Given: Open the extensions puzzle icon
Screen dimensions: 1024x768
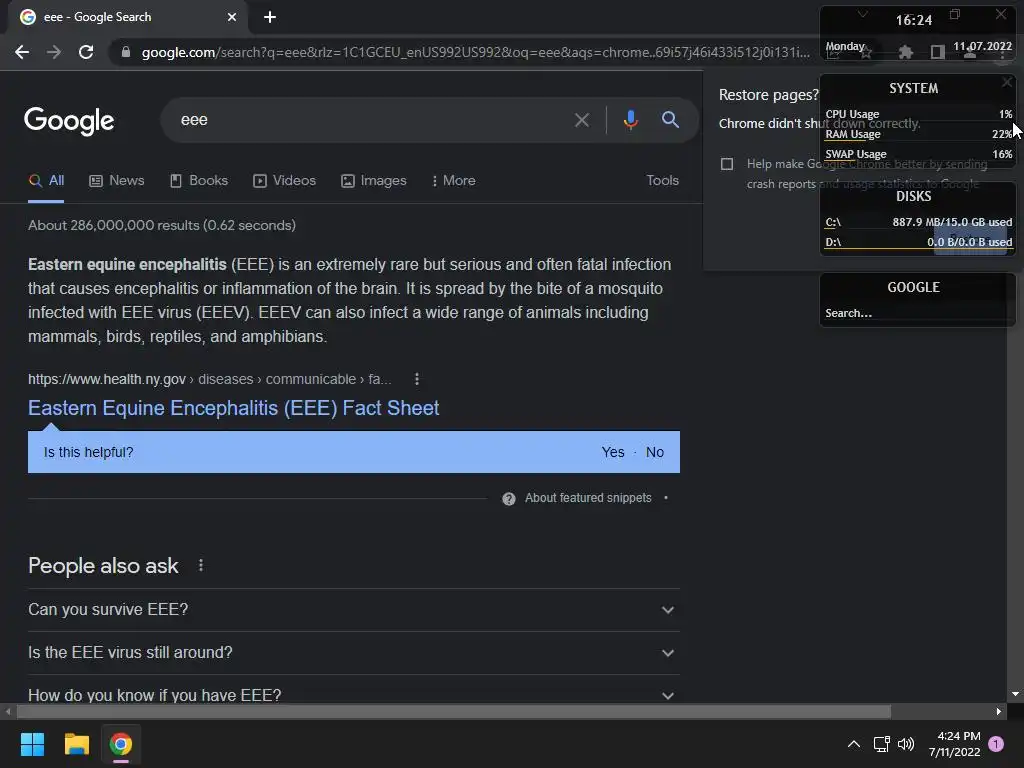Looking at the screenshot, I should pos(905,52).
